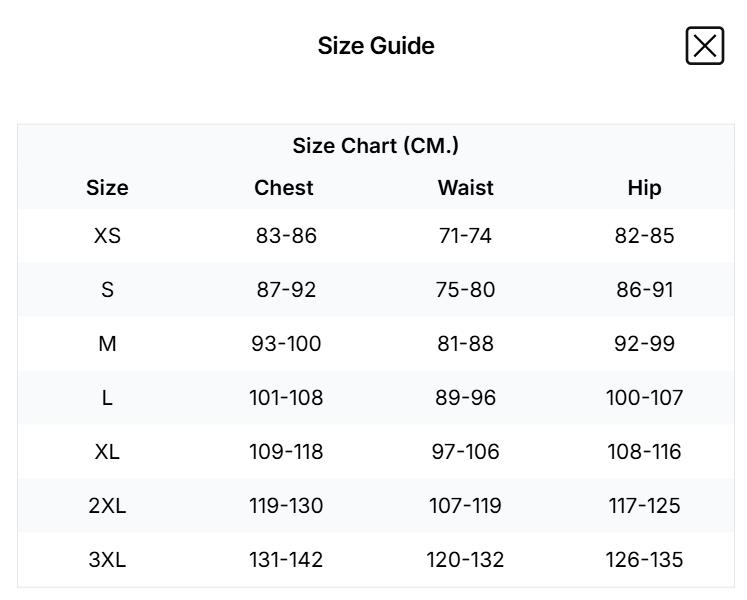Click the Size Guide title
This screenshot has width=747, height=600.
(x=376, y=46)
